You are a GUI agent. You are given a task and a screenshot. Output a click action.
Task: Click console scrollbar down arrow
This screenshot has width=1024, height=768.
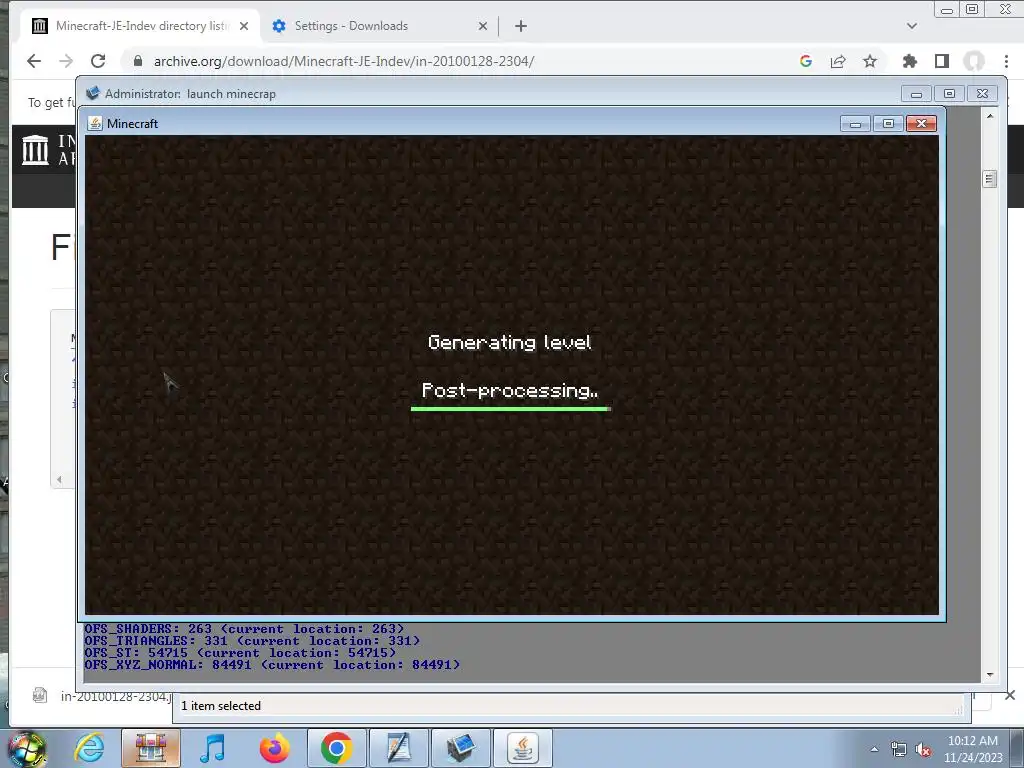click(x=990, y=675)
